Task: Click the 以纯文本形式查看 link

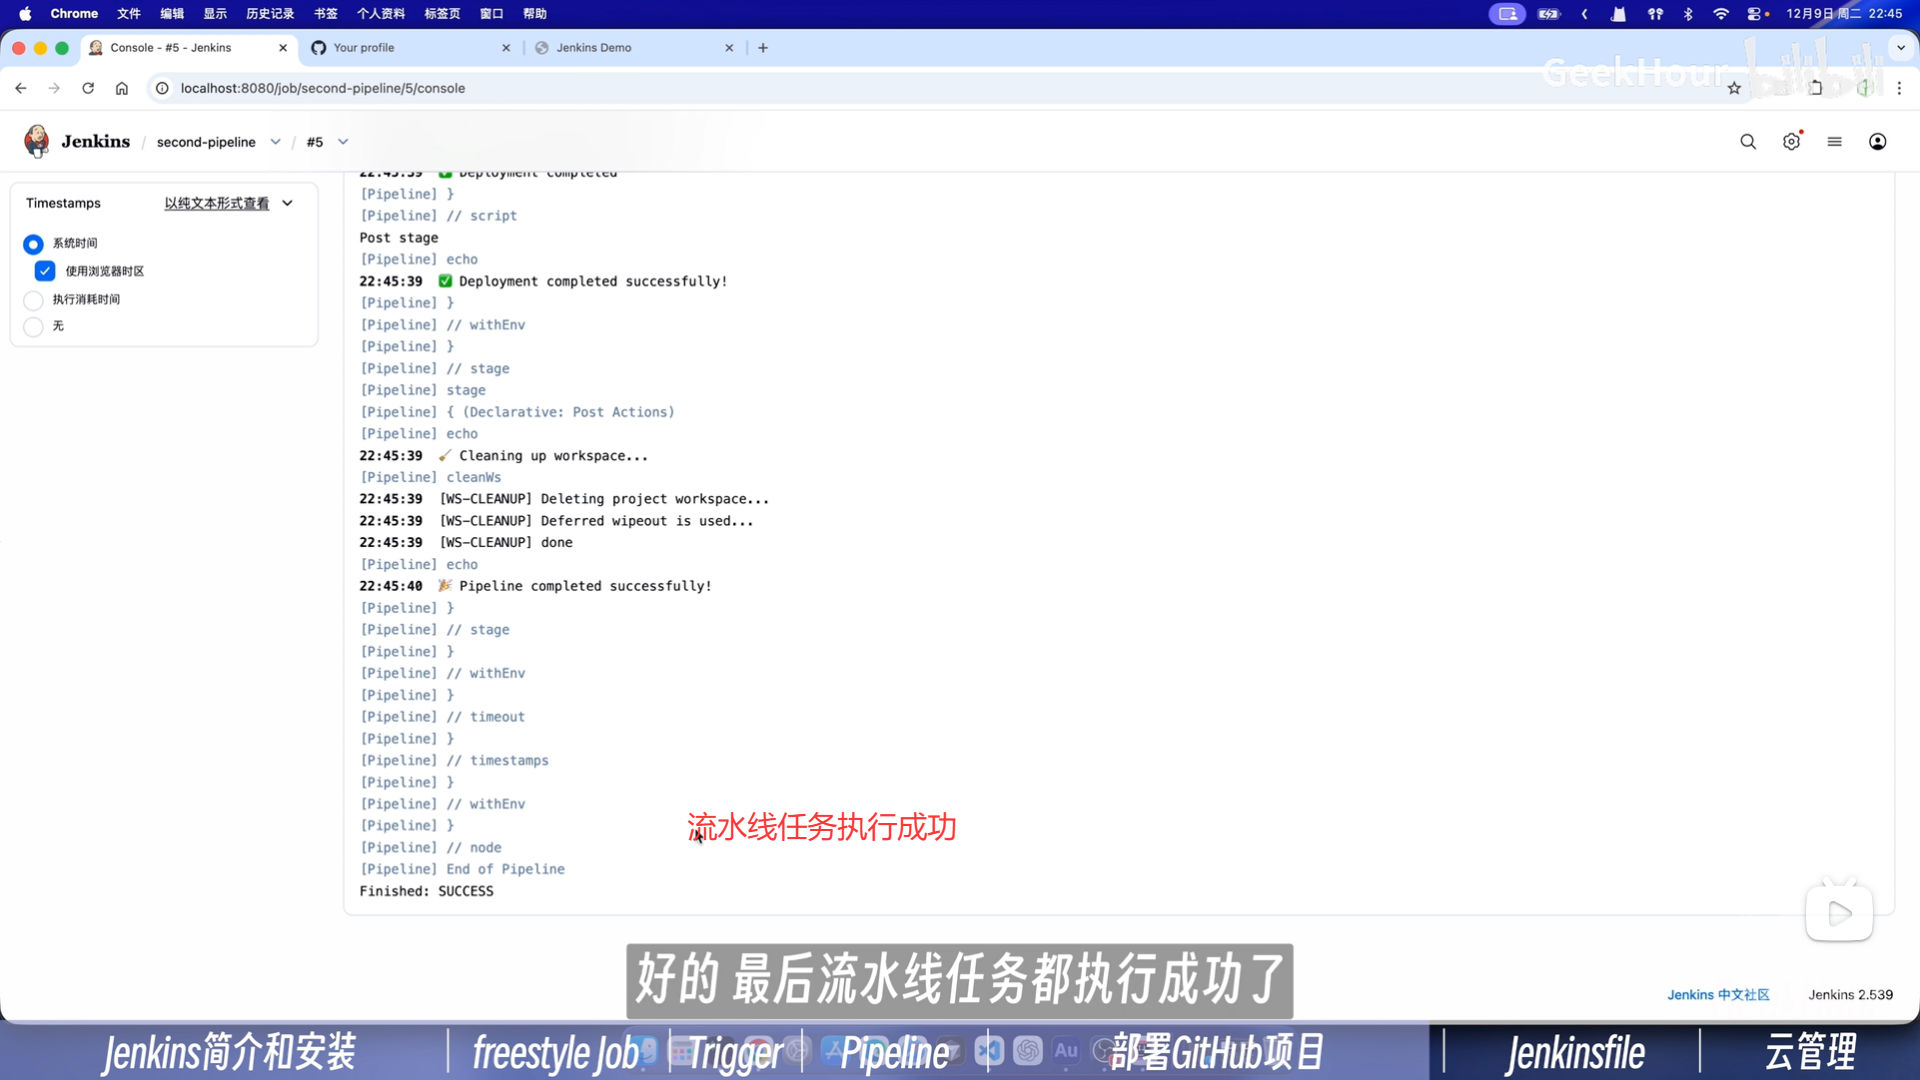Action: tap(216, 203)
